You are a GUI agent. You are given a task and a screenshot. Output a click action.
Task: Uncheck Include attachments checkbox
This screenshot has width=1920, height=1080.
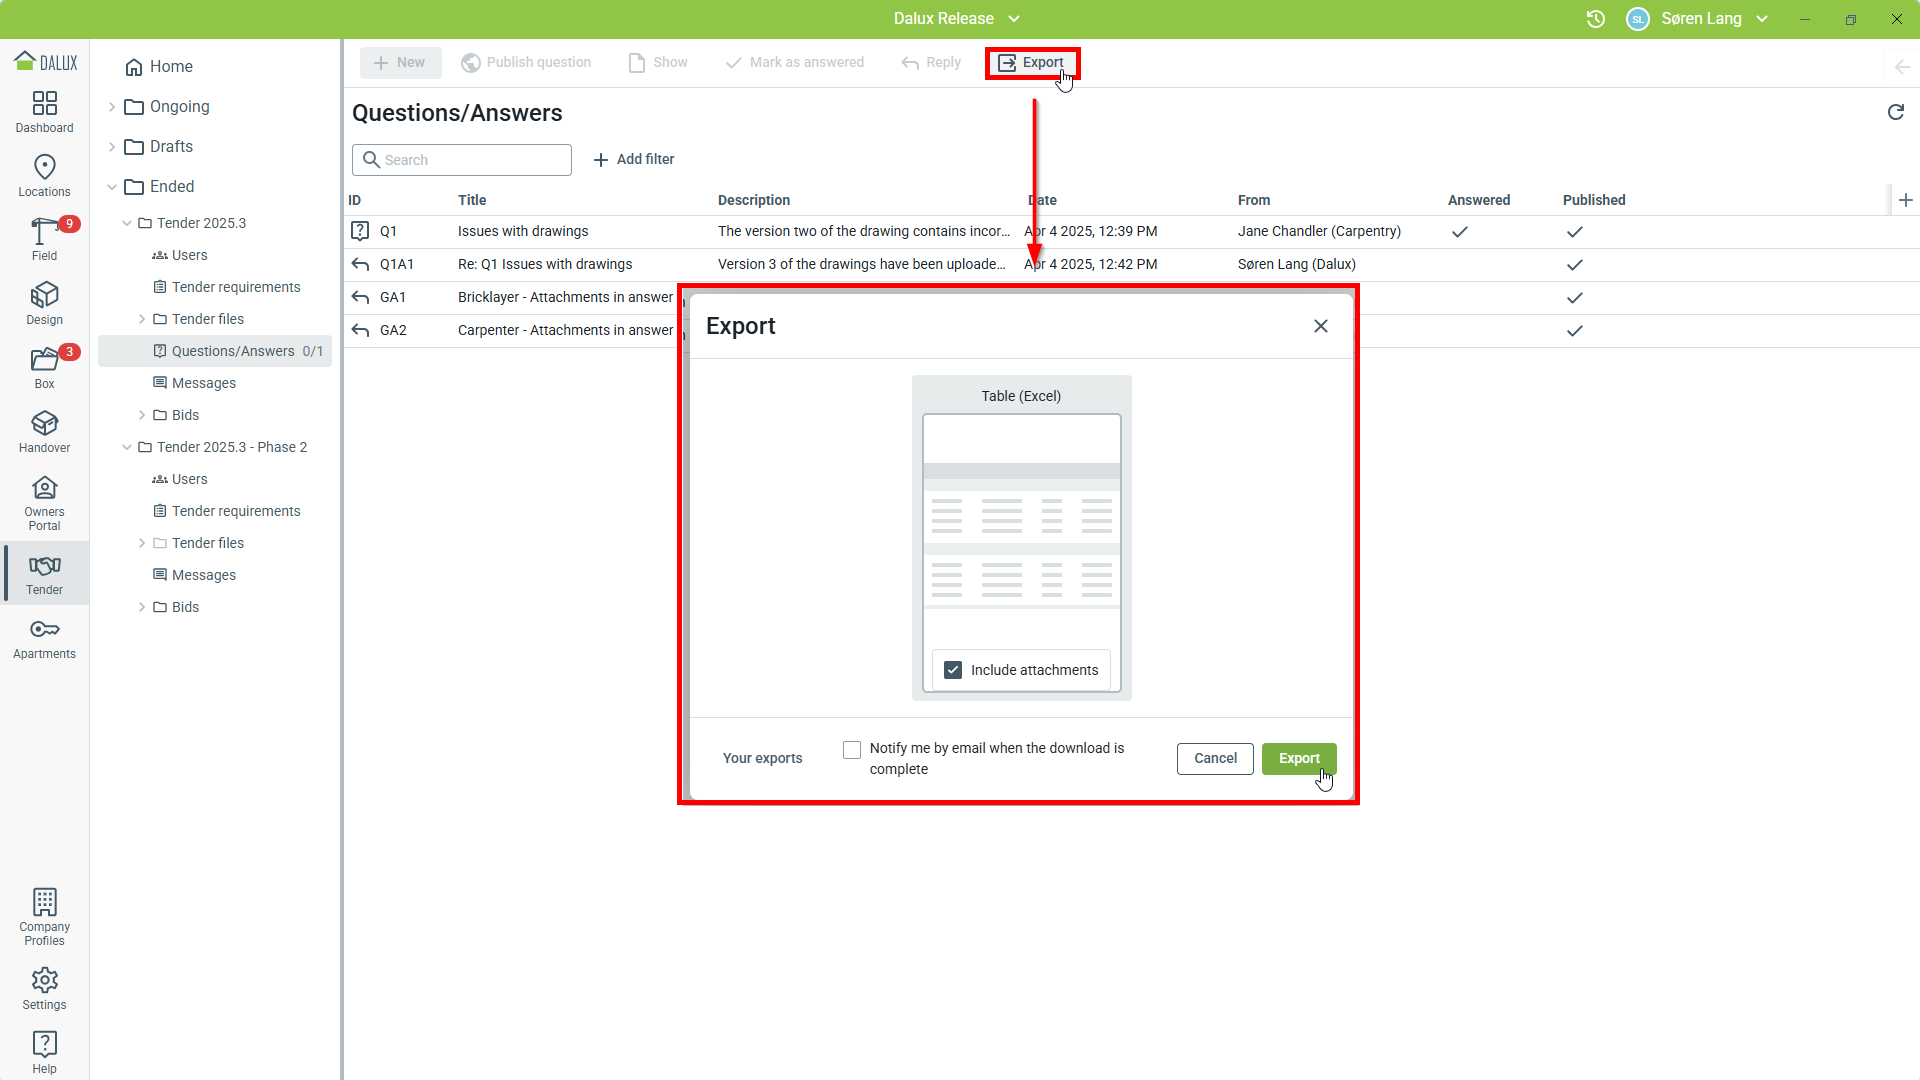pos(953,670)
